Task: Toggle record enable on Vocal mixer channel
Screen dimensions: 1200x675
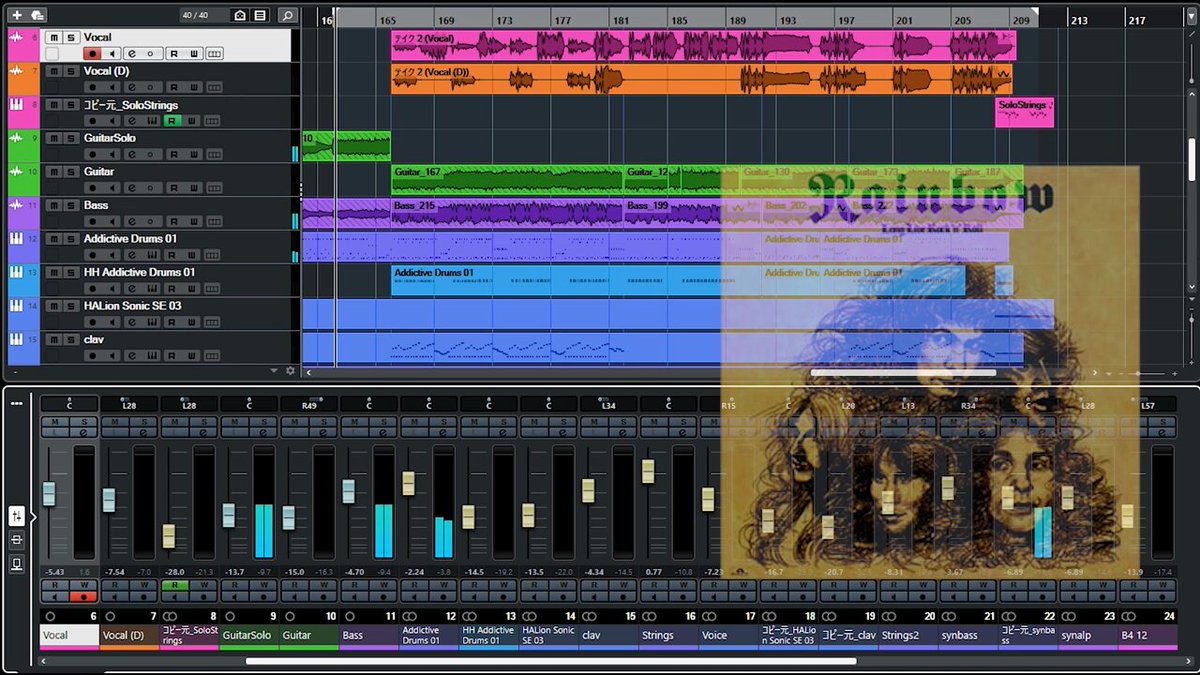Action: (84, 597)
